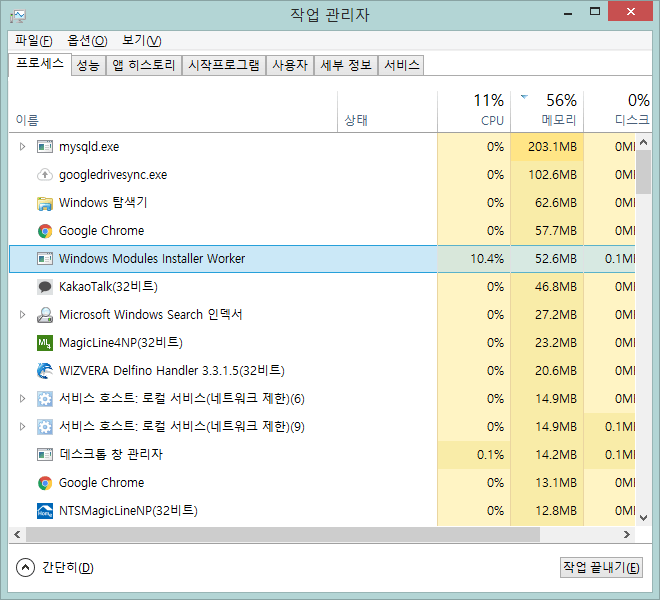Click the Windows Modules Installer Worker name

[152, 259]
